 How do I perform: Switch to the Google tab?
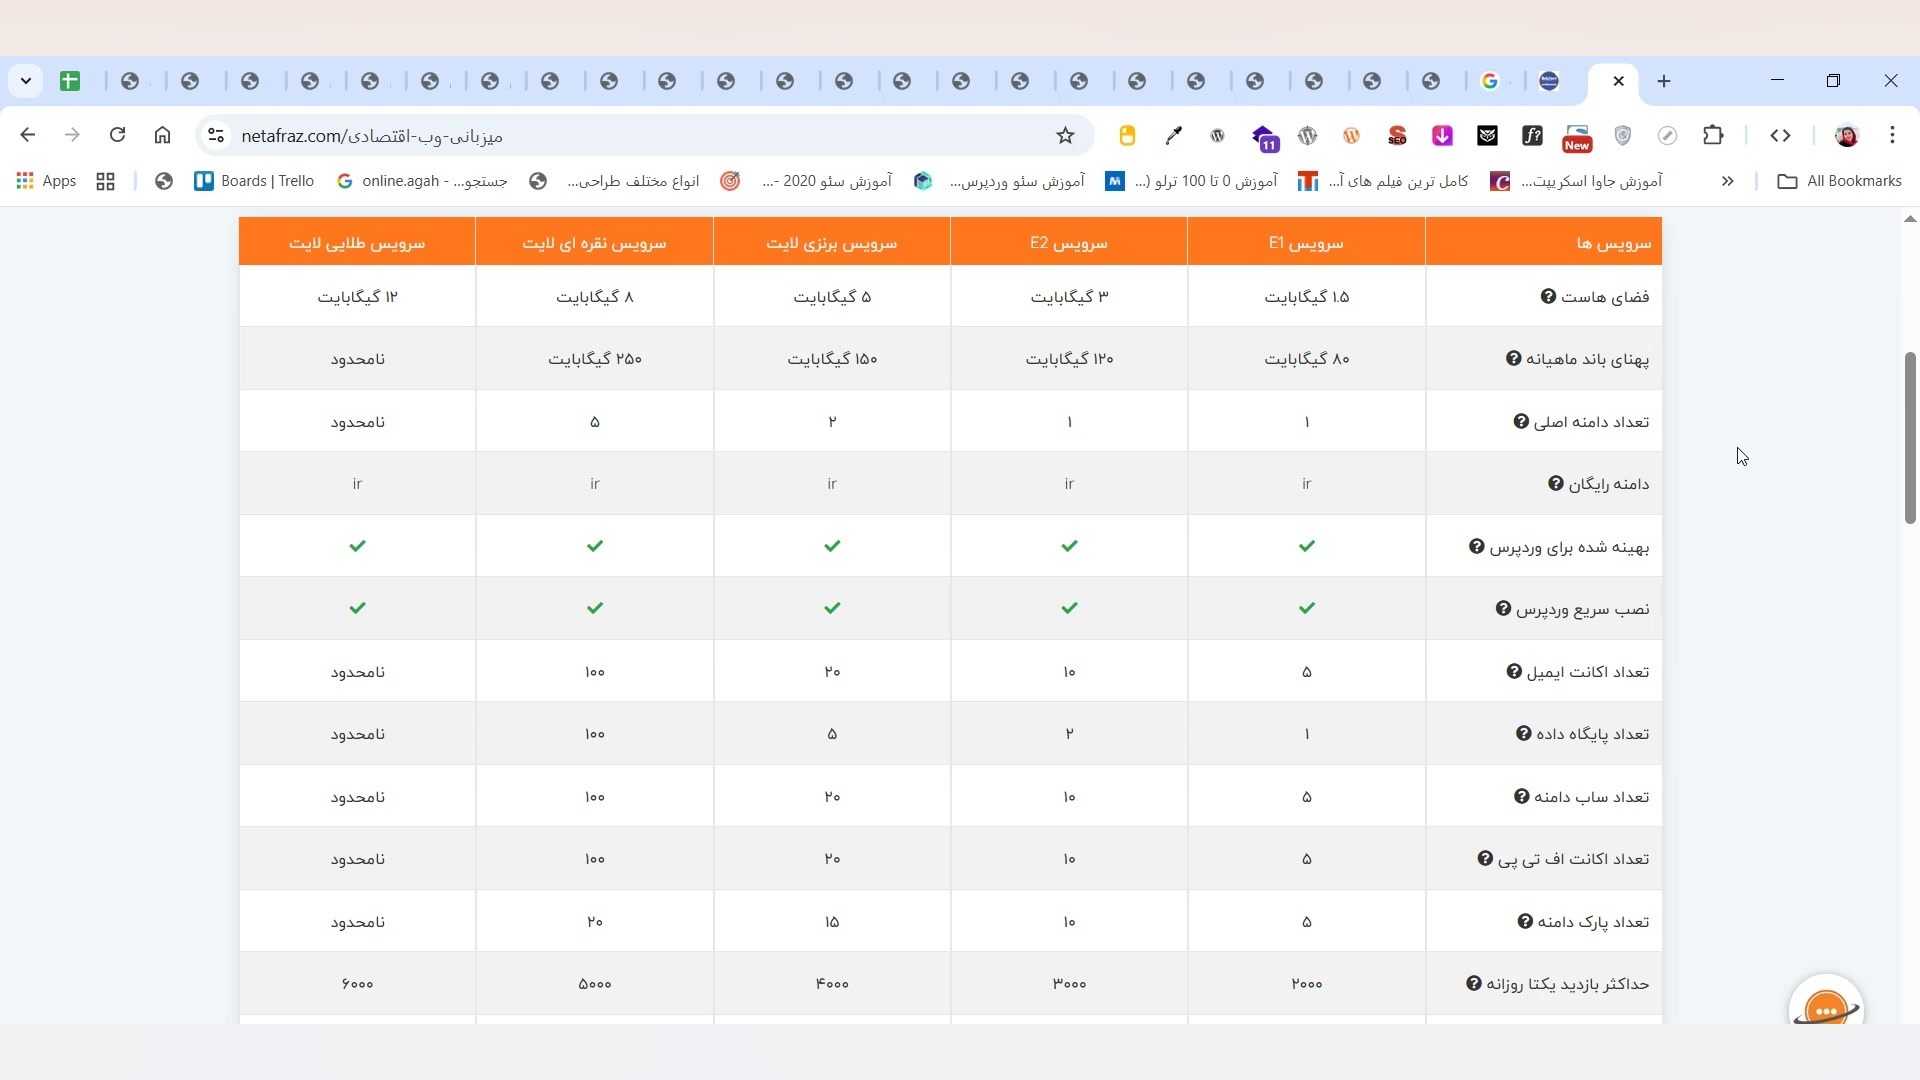(1490, 81)
